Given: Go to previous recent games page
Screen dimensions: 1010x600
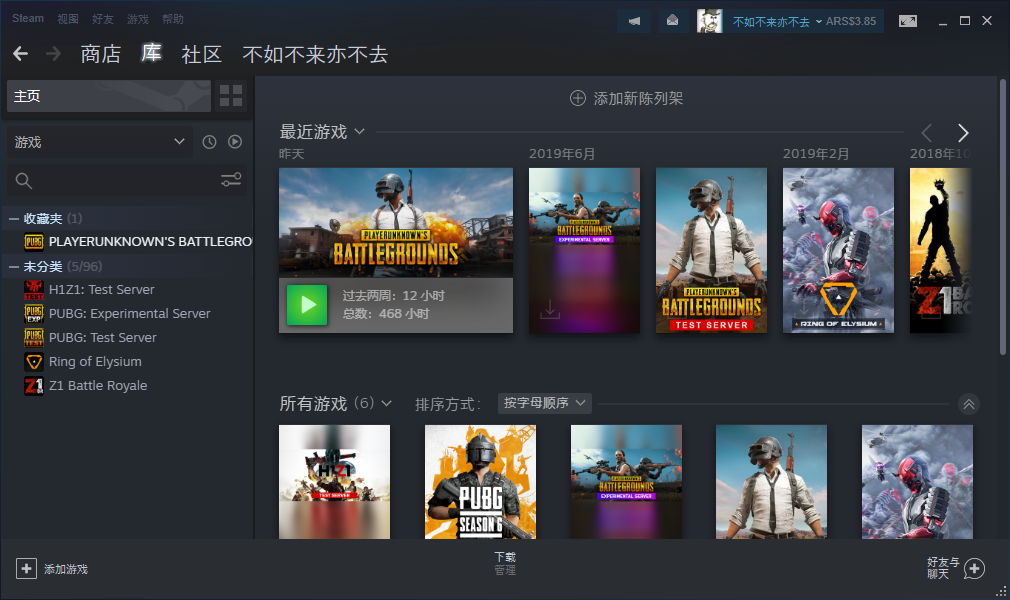Looking at the screenshot, I should click(927, 133).
